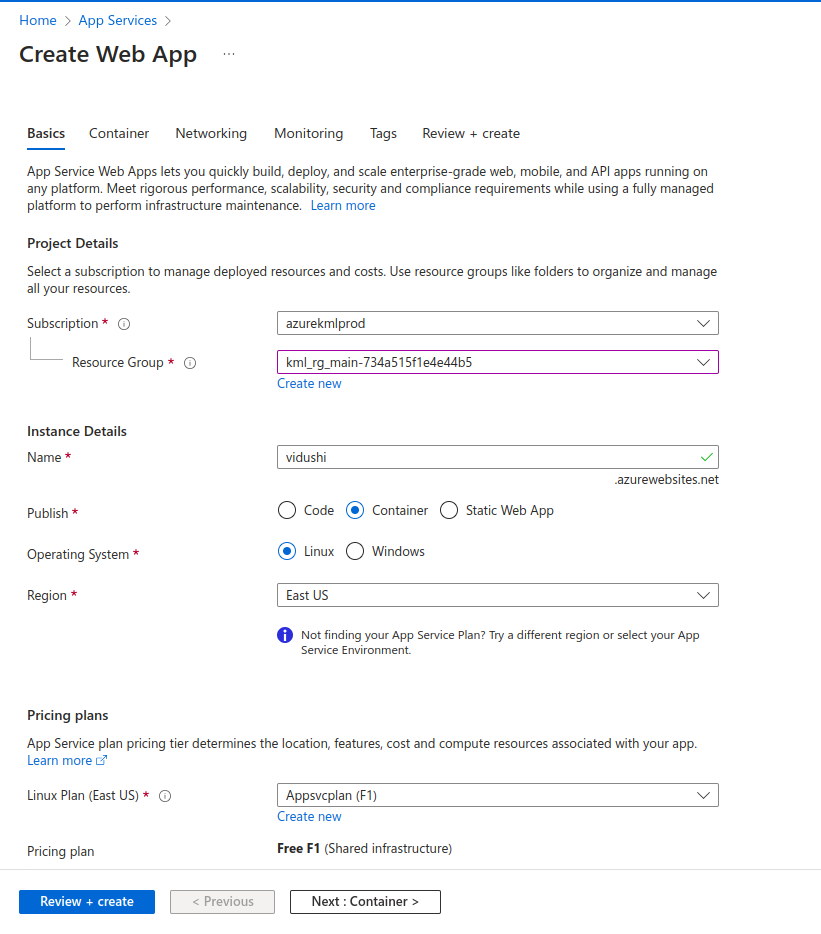Screen dimensions: 821x934
Task: Expand the Resource Group dropdown
Action: click(x=497, y=362)
